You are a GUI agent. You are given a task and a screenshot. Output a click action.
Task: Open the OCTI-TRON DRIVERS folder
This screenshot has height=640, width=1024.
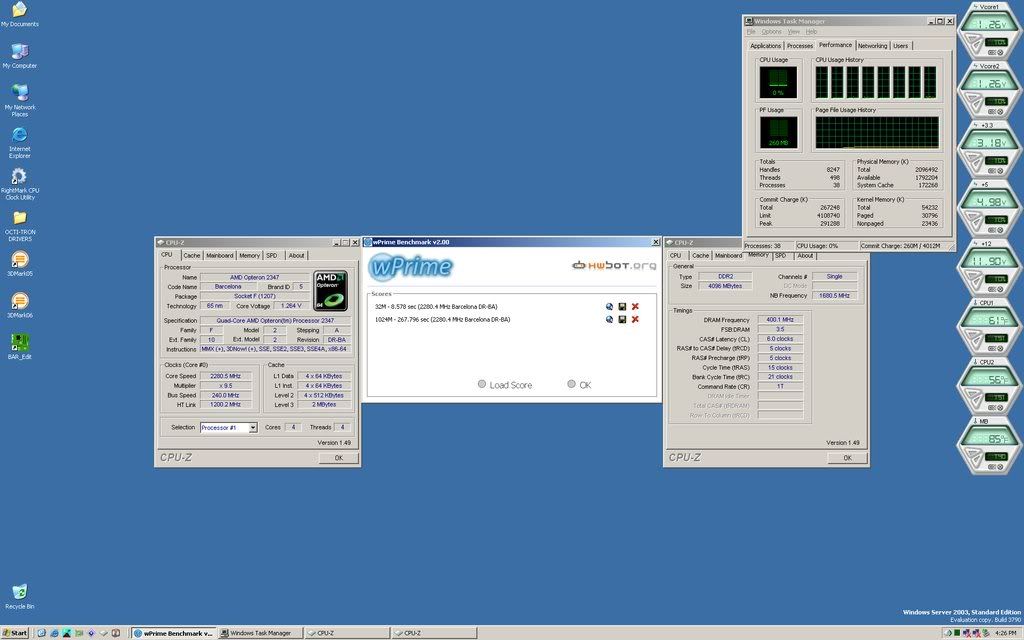(20, 225)
